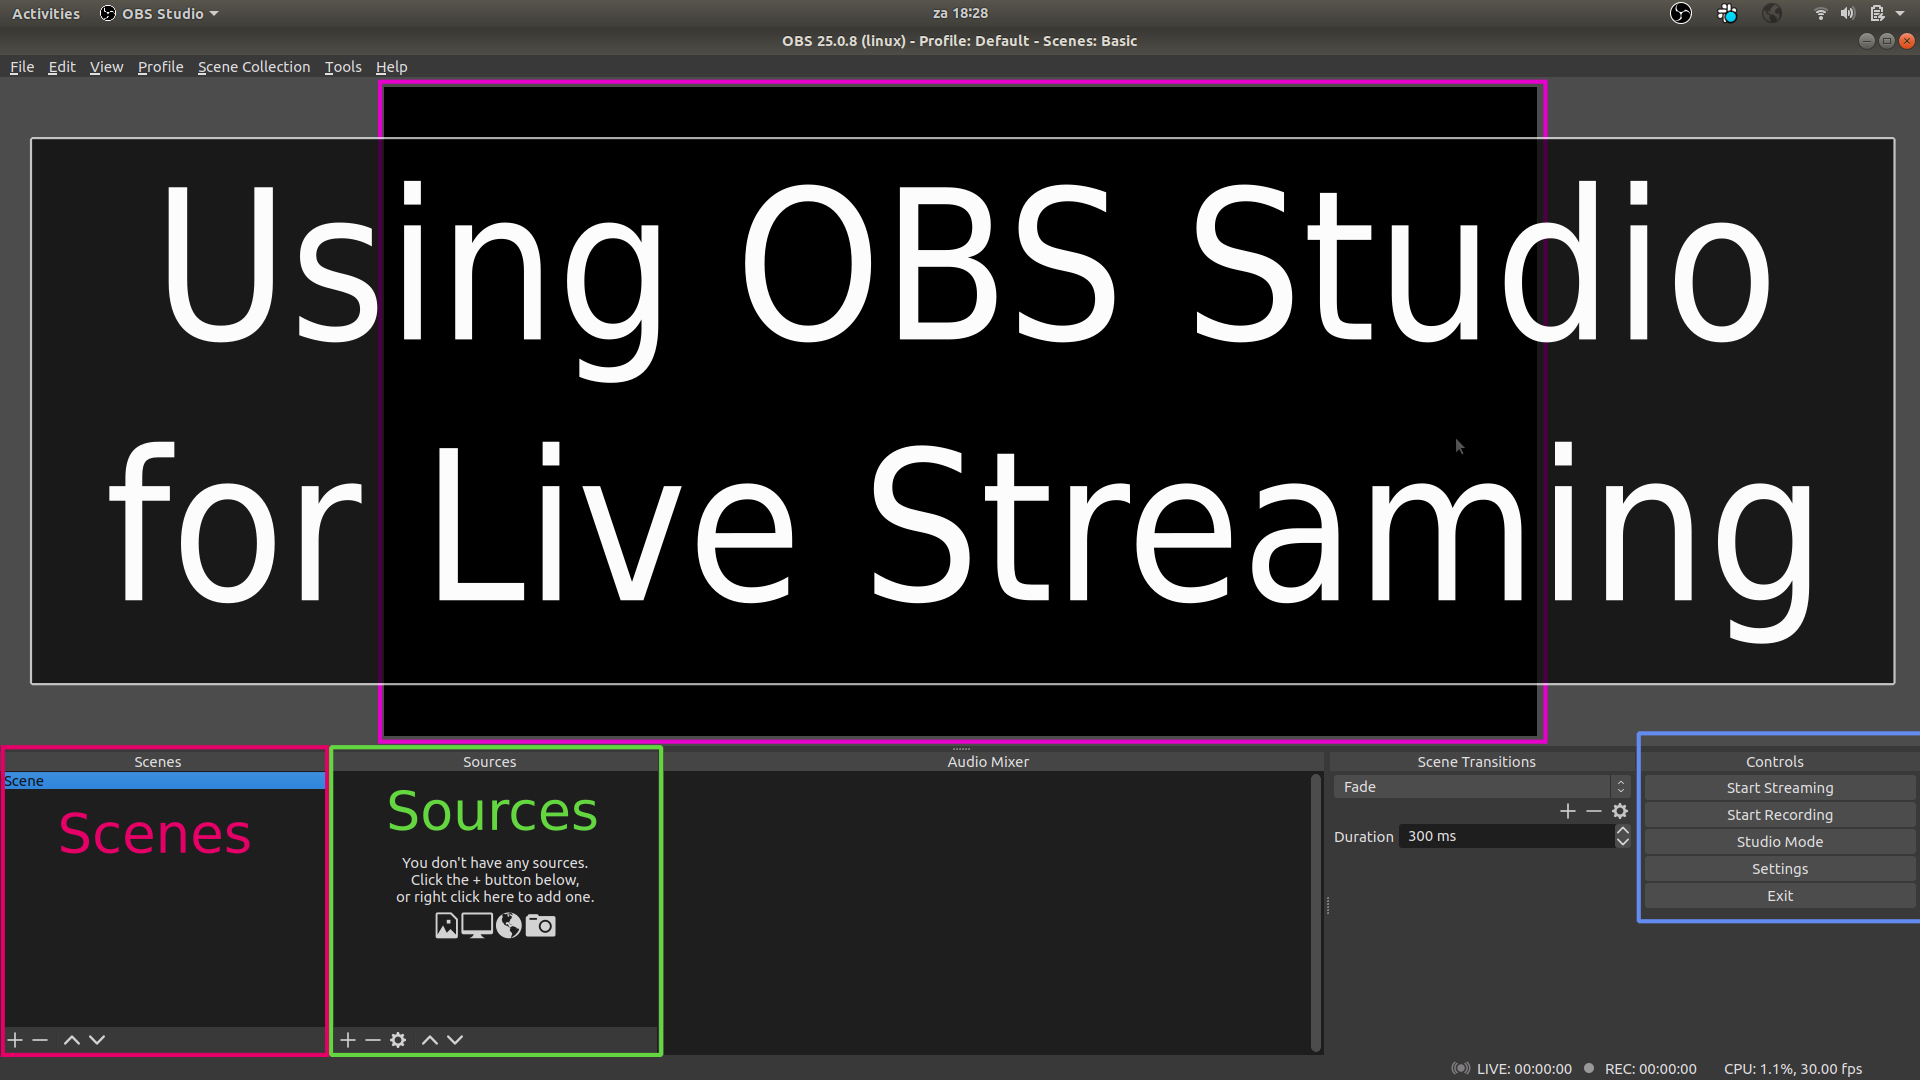Open Activities overview

(46, 13)
